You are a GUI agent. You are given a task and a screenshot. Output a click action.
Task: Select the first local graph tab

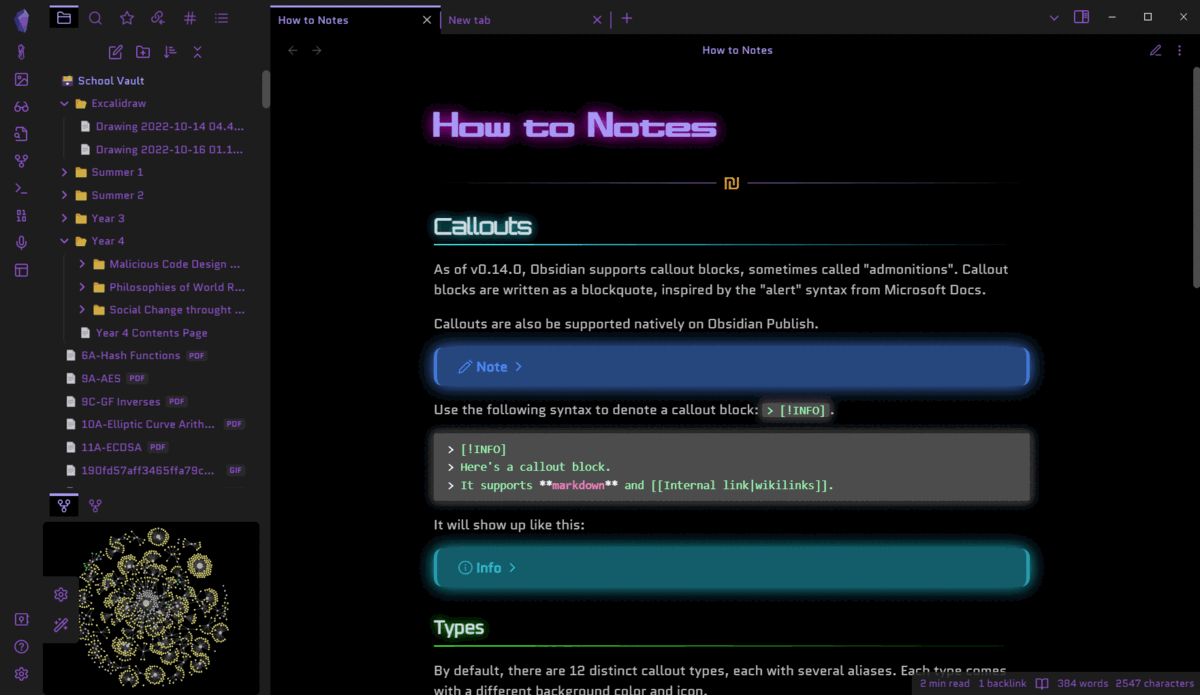(64, 506)
